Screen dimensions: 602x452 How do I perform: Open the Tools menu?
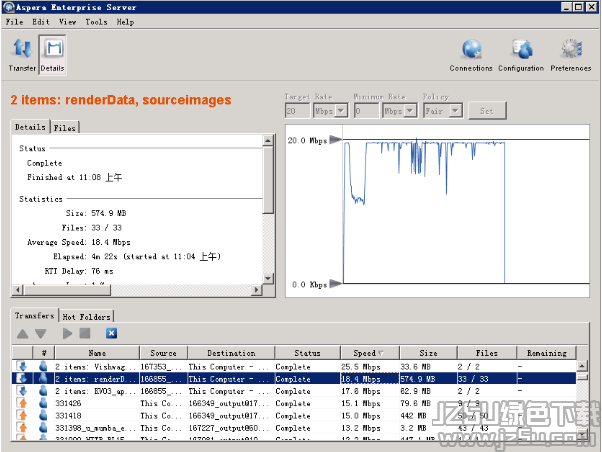pos(96,22)
